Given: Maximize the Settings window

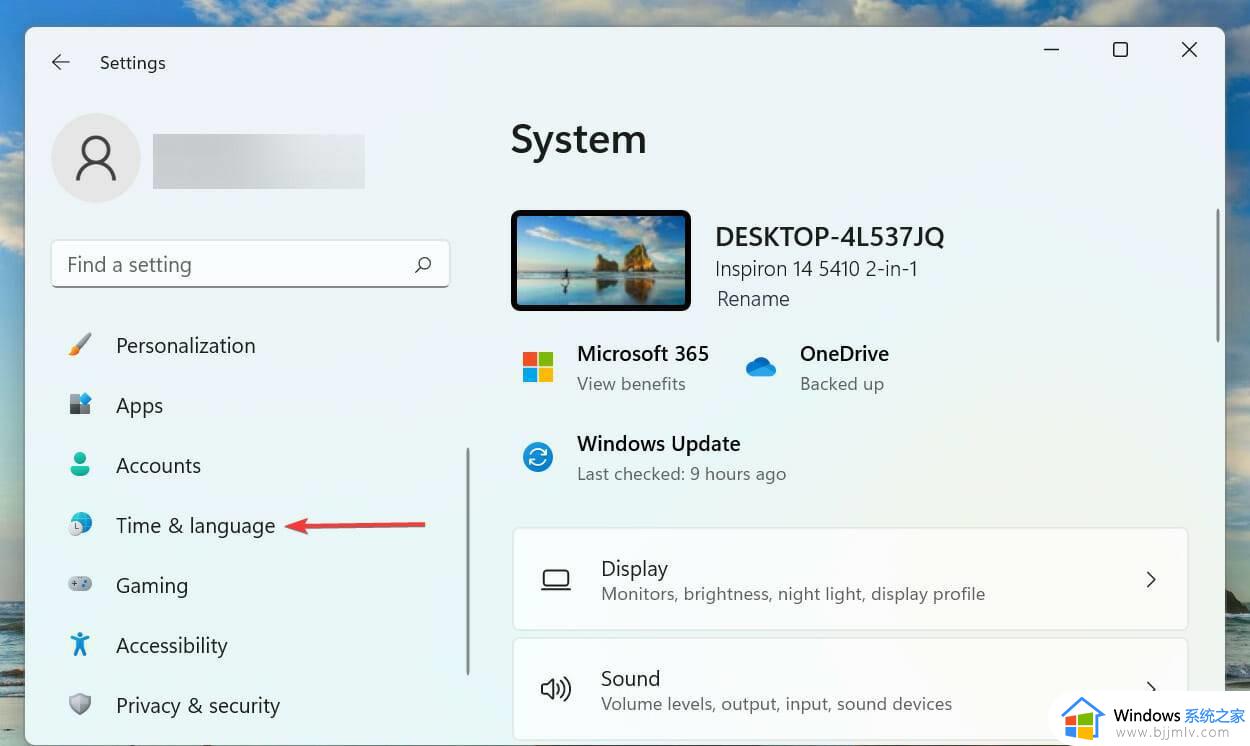Looking at the screenshot, I should [x=1120, y=50].
